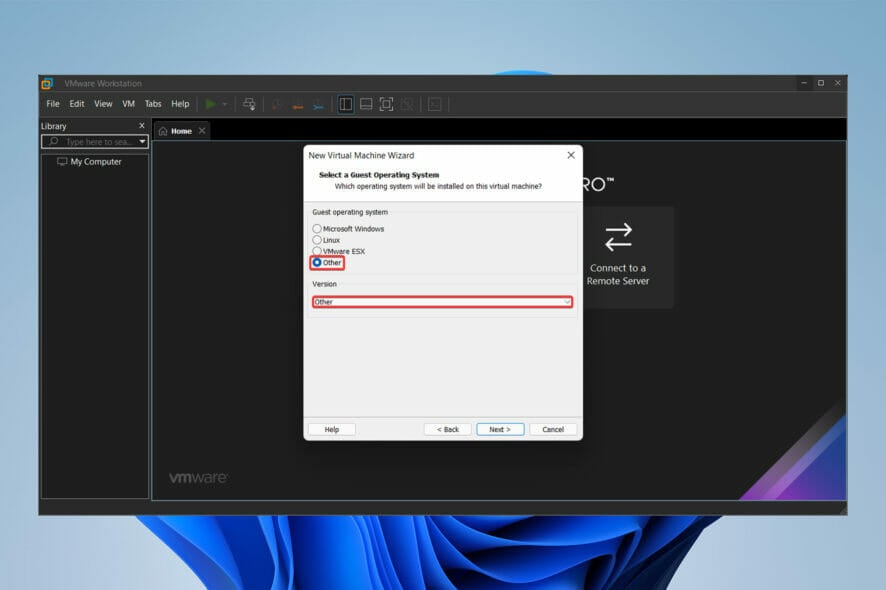The width and height of the screenshot is (886, 590).
Task: Click the console view toolbar icon
Action: (434, 104)
